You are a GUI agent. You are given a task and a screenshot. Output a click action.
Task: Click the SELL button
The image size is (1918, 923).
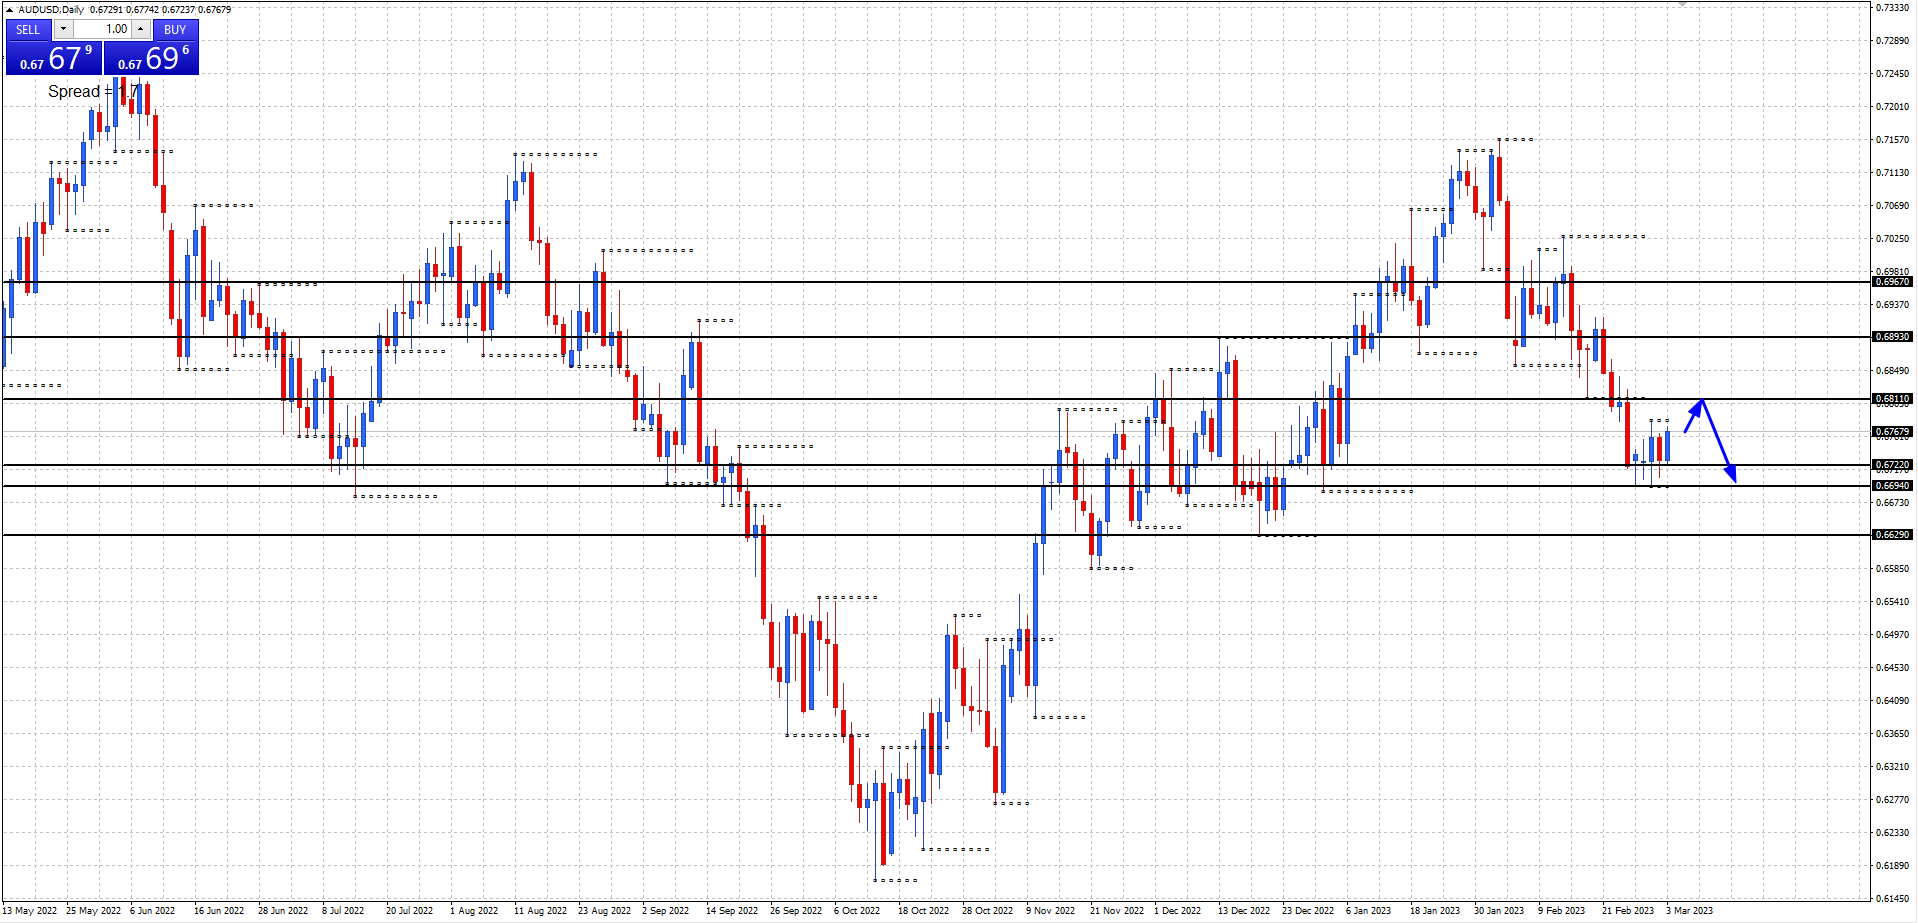click(28, 30)
